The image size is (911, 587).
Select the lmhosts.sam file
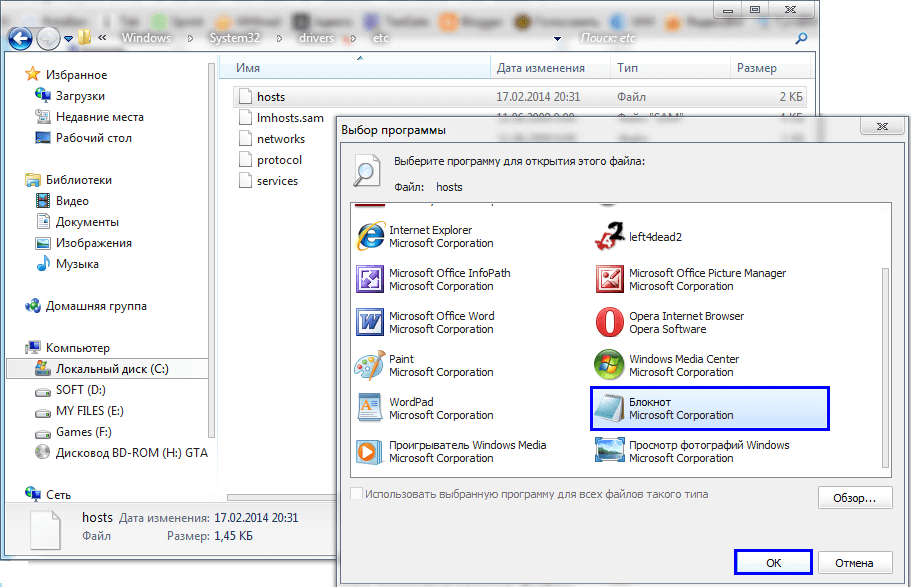point(282,118)
